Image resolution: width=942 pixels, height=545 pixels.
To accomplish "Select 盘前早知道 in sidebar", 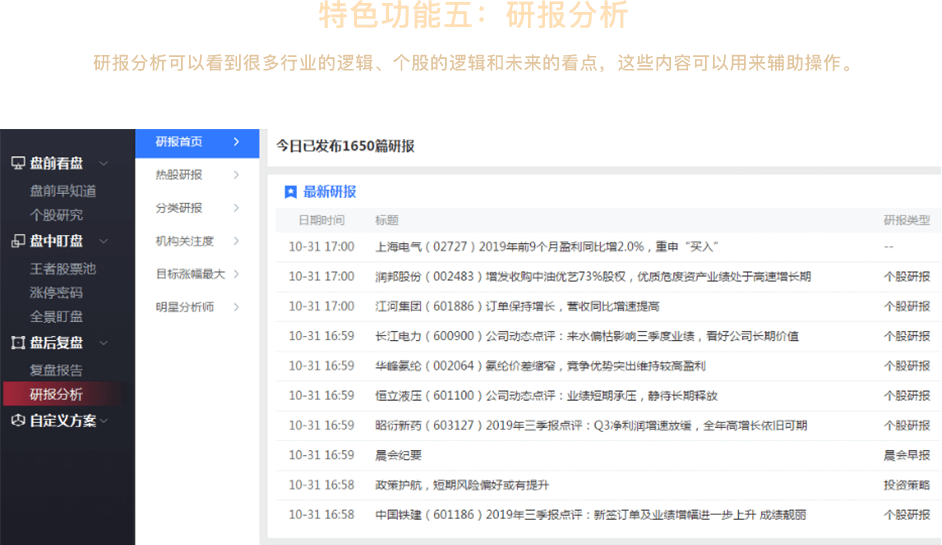I will click(63, 191).
